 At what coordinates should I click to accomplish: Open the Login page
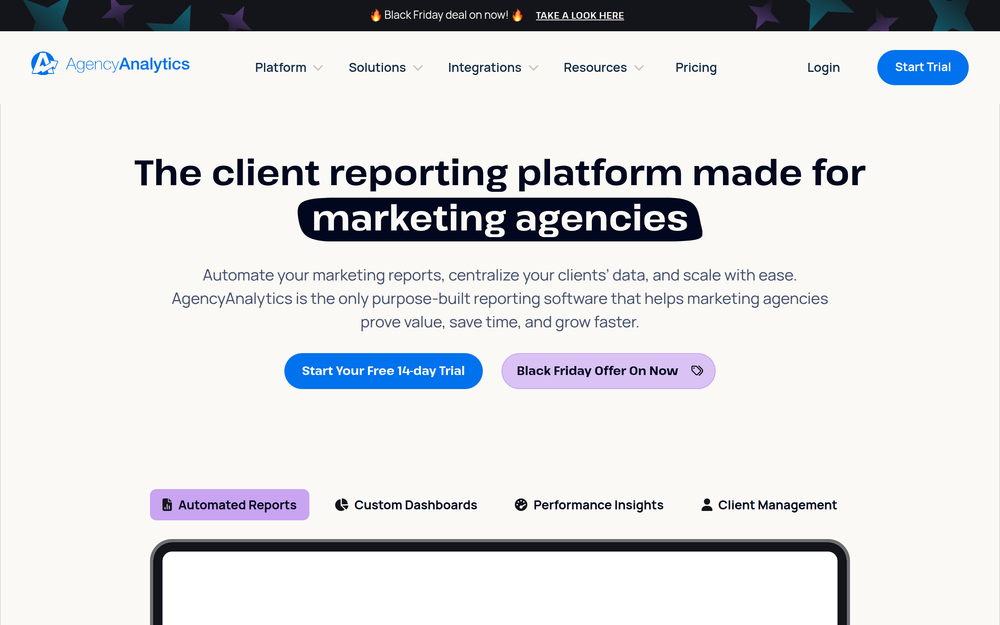[823, 68]
